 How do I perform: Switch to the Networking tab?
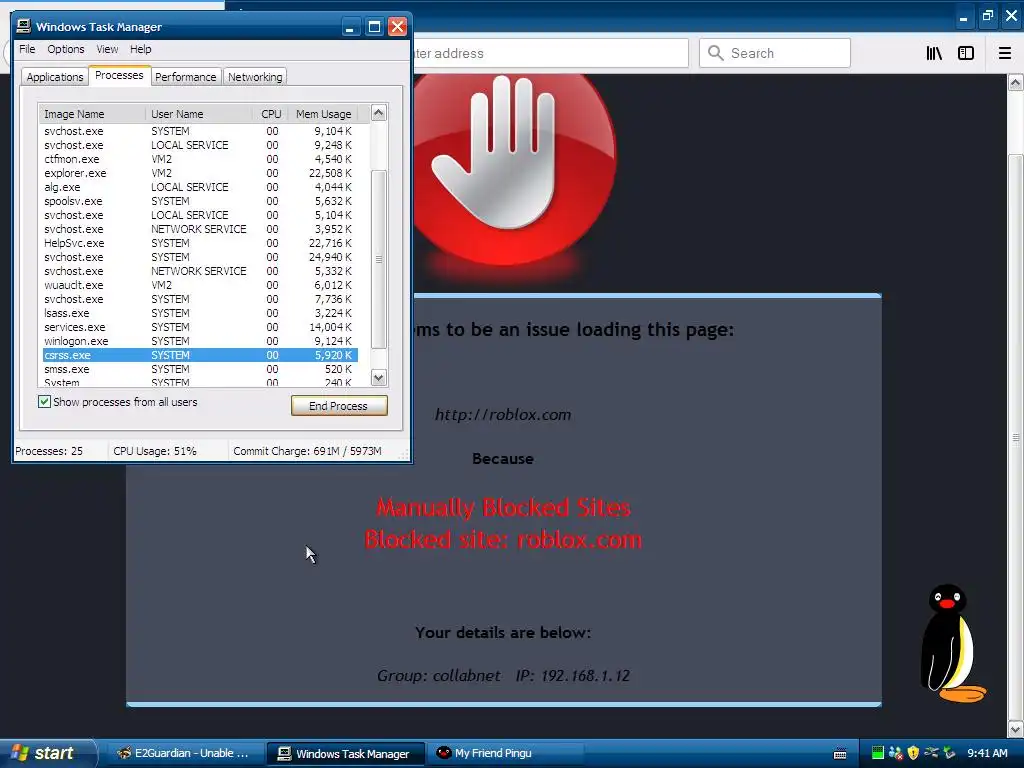tap(255, 77)
